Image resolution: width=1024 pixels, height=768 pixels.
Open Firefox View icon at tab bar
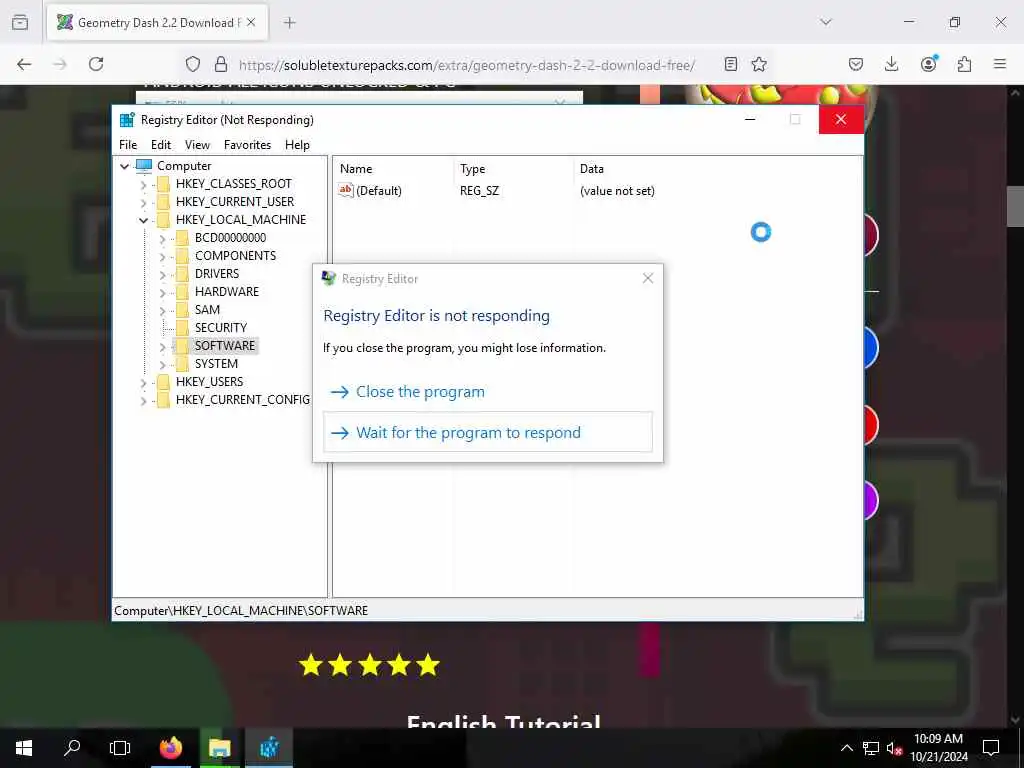(20, 22)
